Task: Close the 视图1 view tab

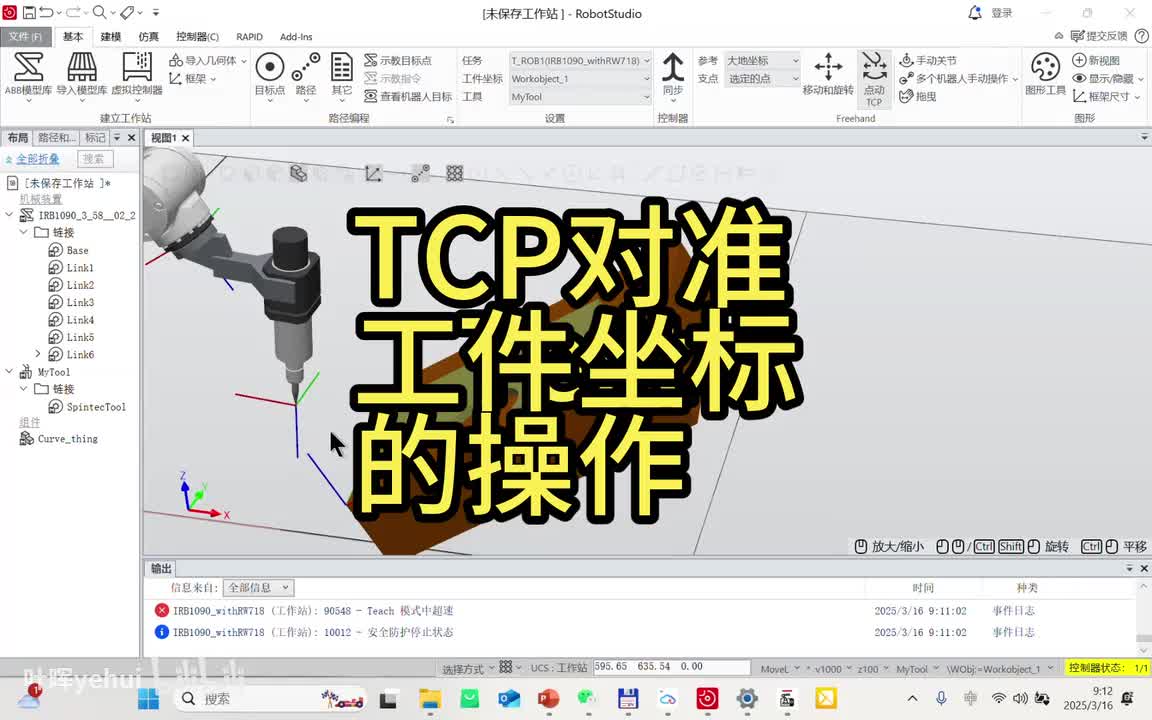Action: point(186,138)
